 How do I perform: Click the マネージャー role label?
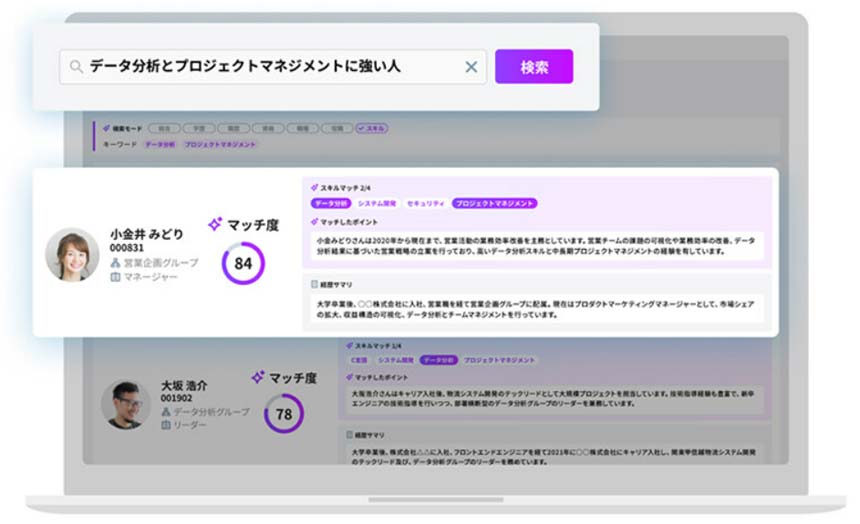point(150,277)
